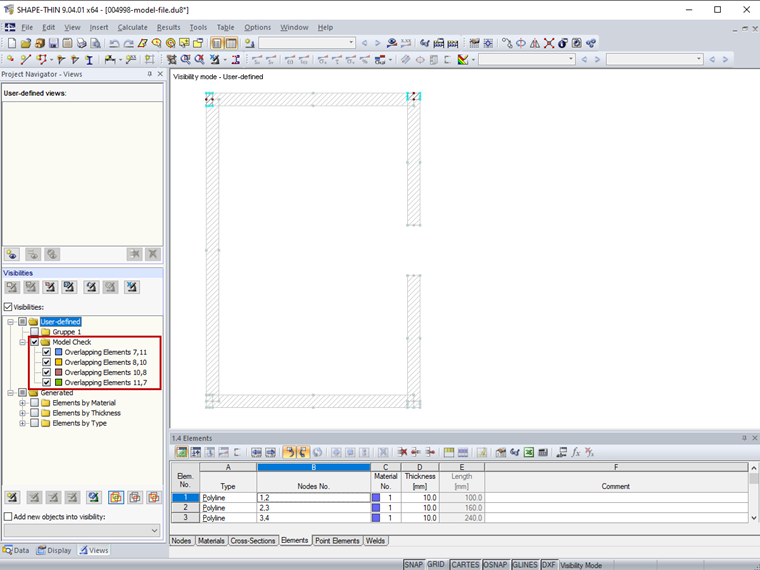Select the I-section profile tool

click(x=89, y=59)
